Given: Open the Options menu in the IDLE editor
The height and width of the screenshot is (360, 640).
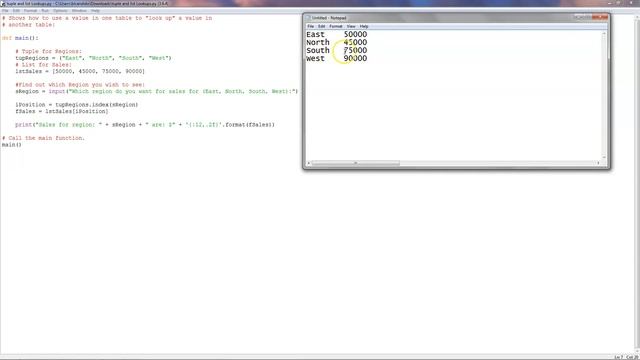Looking at the screenshot, I should [x=60, y=11].
